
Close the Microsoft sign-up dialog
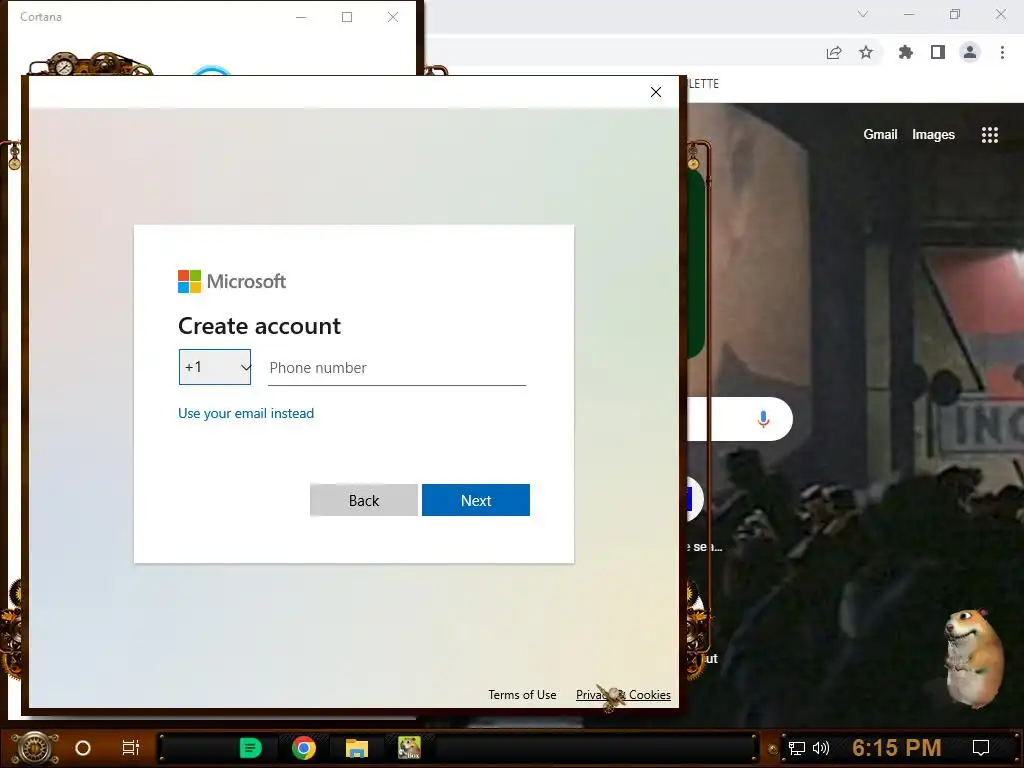[x=656, y=92]
